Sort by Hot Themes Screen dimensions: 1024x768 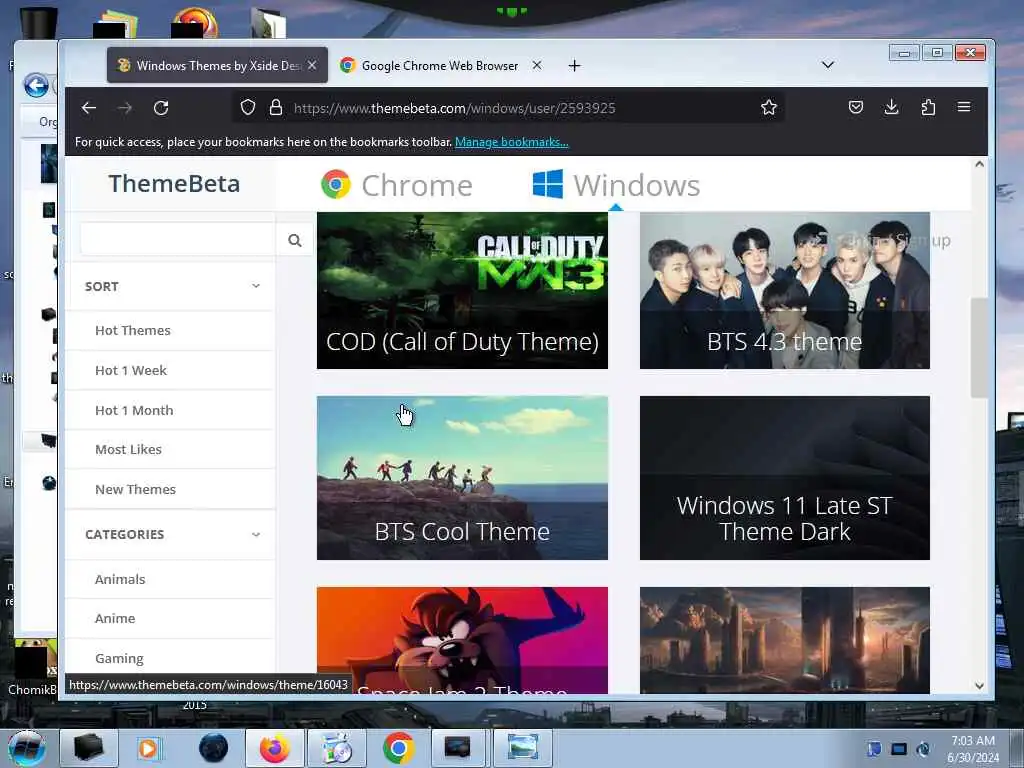click(x=133, y=330)
